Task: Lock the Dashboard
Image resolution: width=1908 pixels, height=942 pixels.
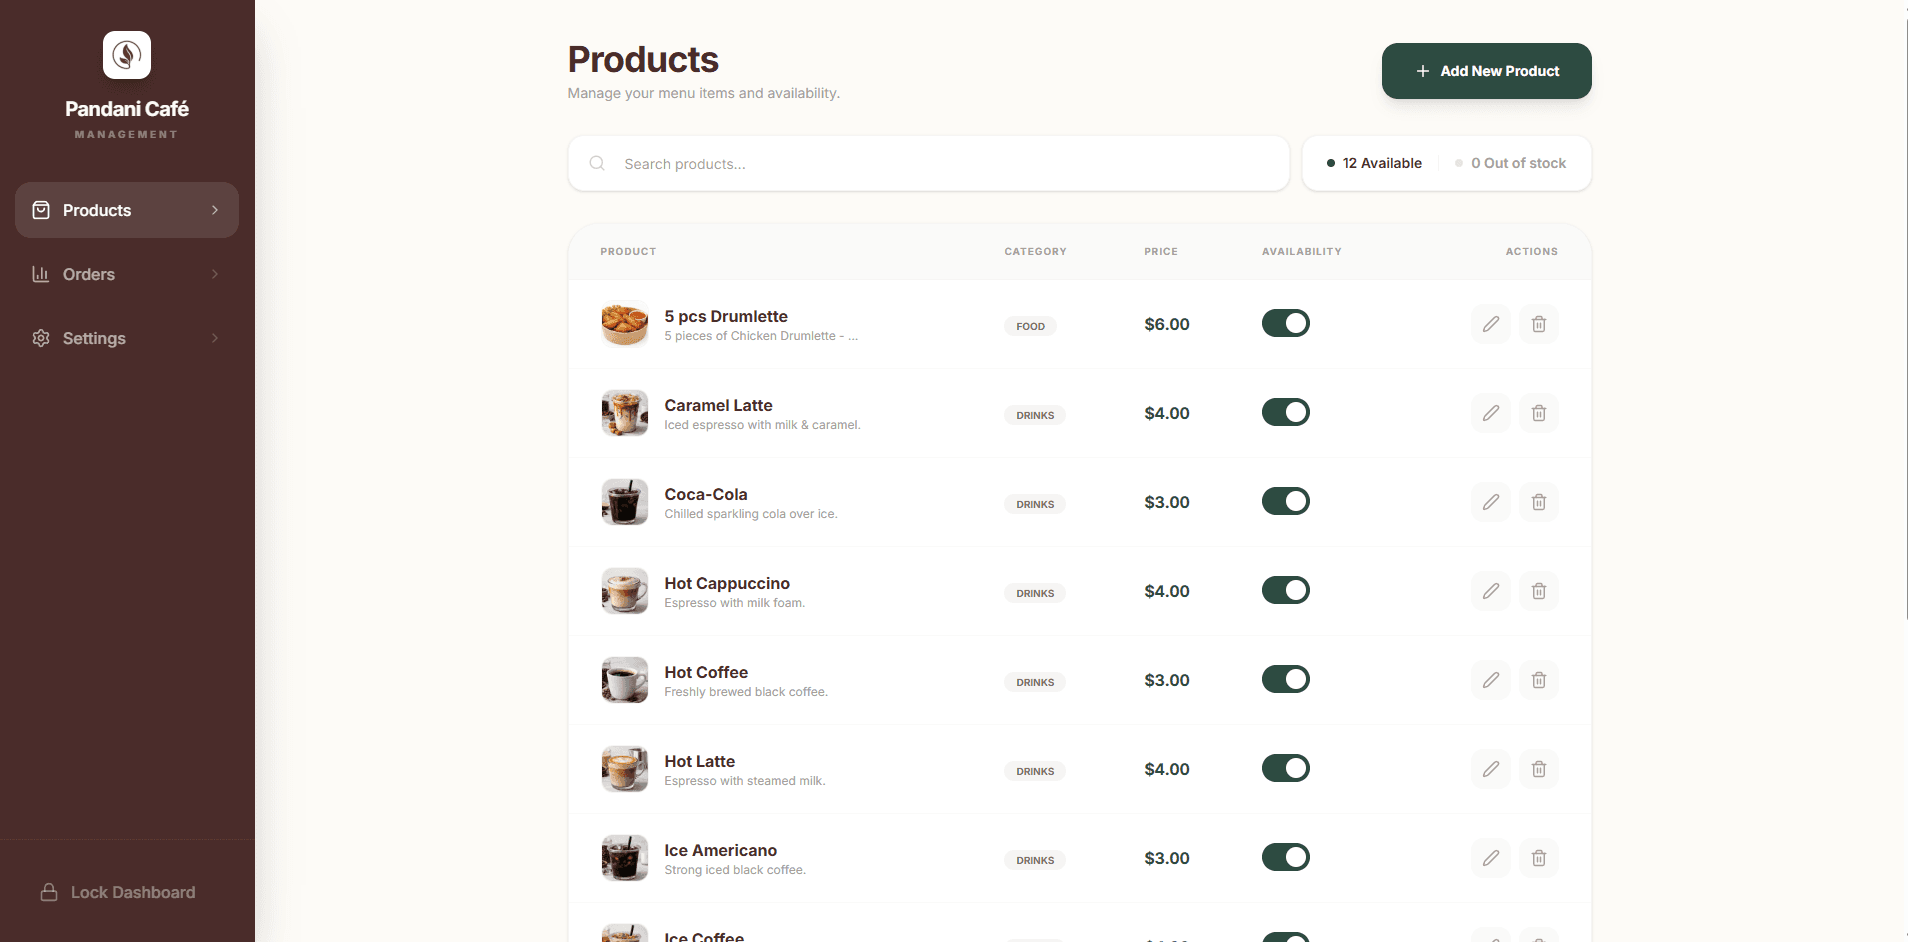Action: tap(118, 892)
